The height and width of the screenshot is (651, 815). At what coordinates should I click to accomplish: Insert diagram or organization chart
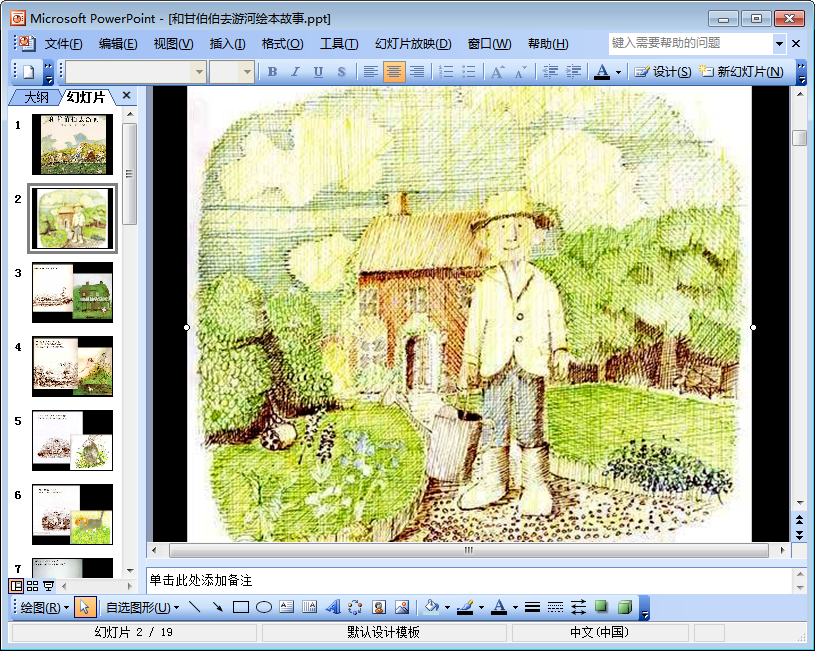356,607
